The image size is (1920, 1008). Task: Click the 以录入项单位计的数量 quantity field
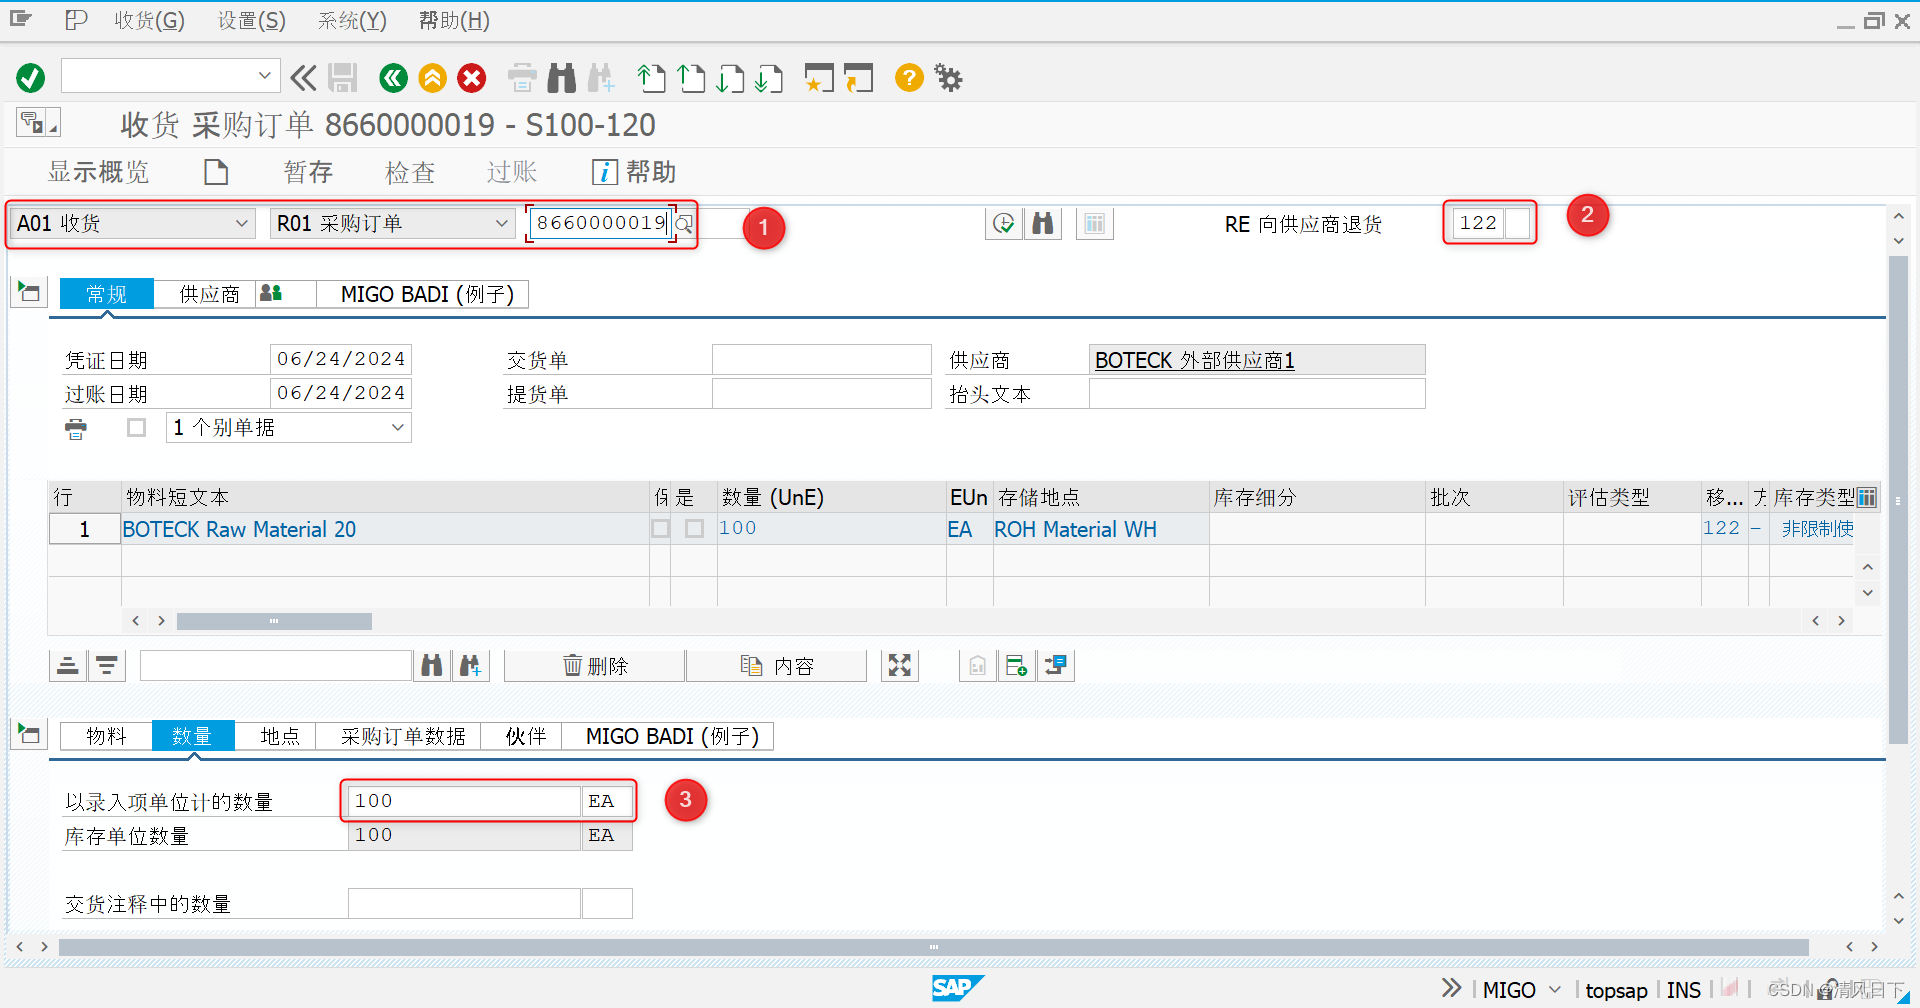464,801
